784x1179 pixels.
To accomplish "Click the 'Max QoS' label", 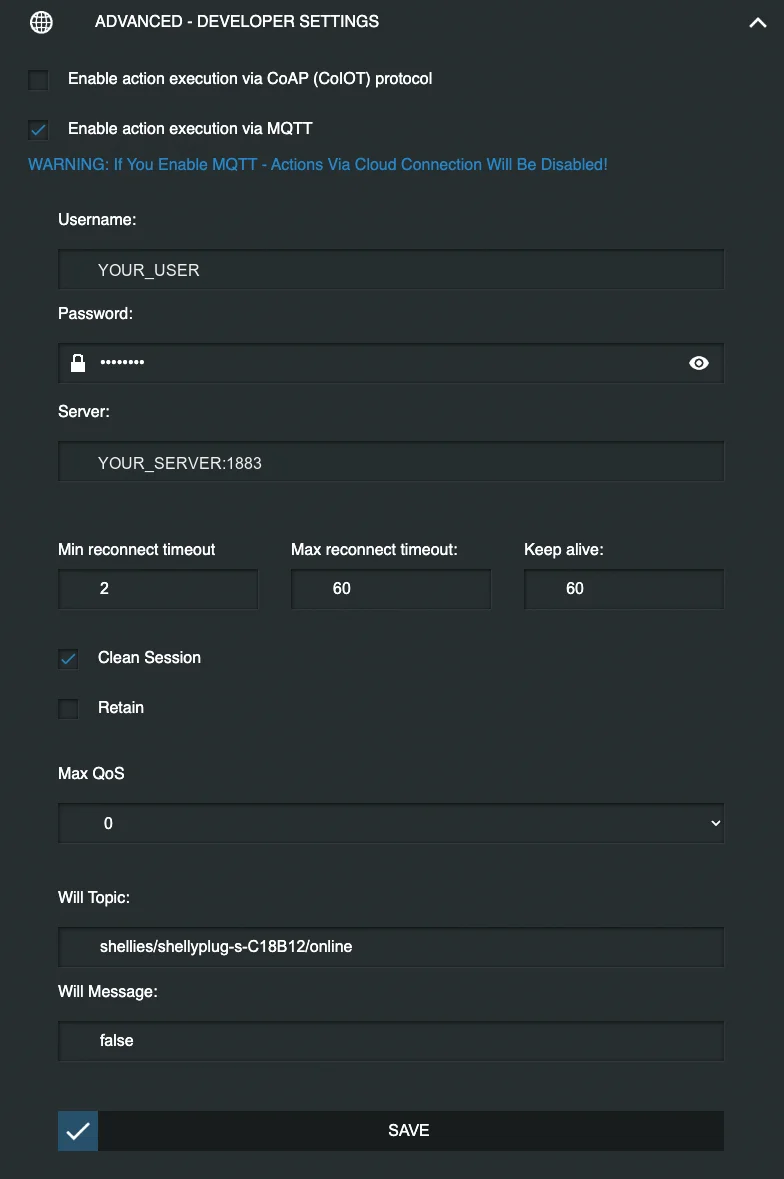I will coord(91,773).
